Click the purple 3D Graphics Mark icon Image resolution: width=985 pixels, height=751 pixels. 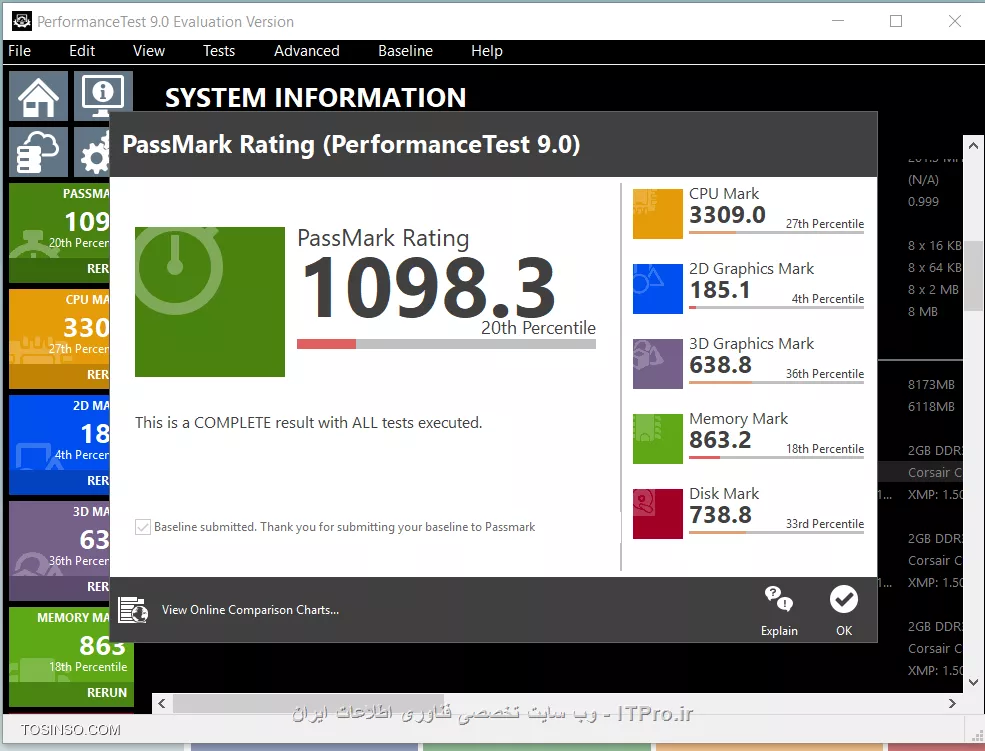(658, 364)
